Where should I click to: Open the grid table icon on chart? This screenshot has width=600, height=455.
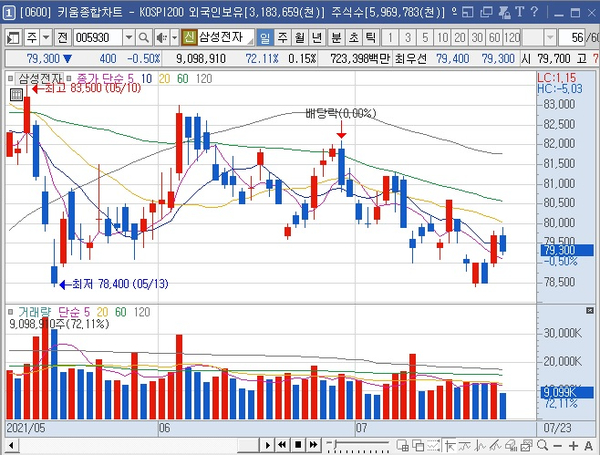point(16,94)
